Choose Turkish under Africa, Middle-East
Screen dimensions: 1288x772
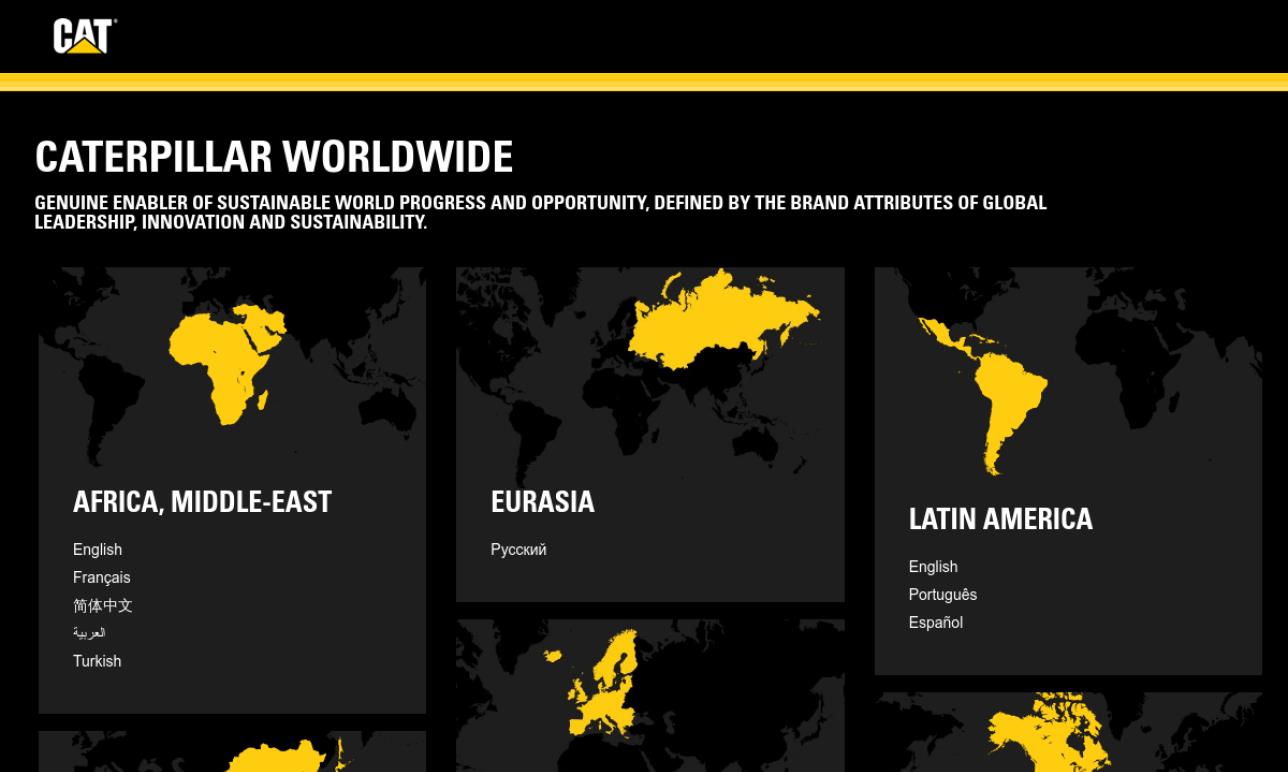coord(96,661)
